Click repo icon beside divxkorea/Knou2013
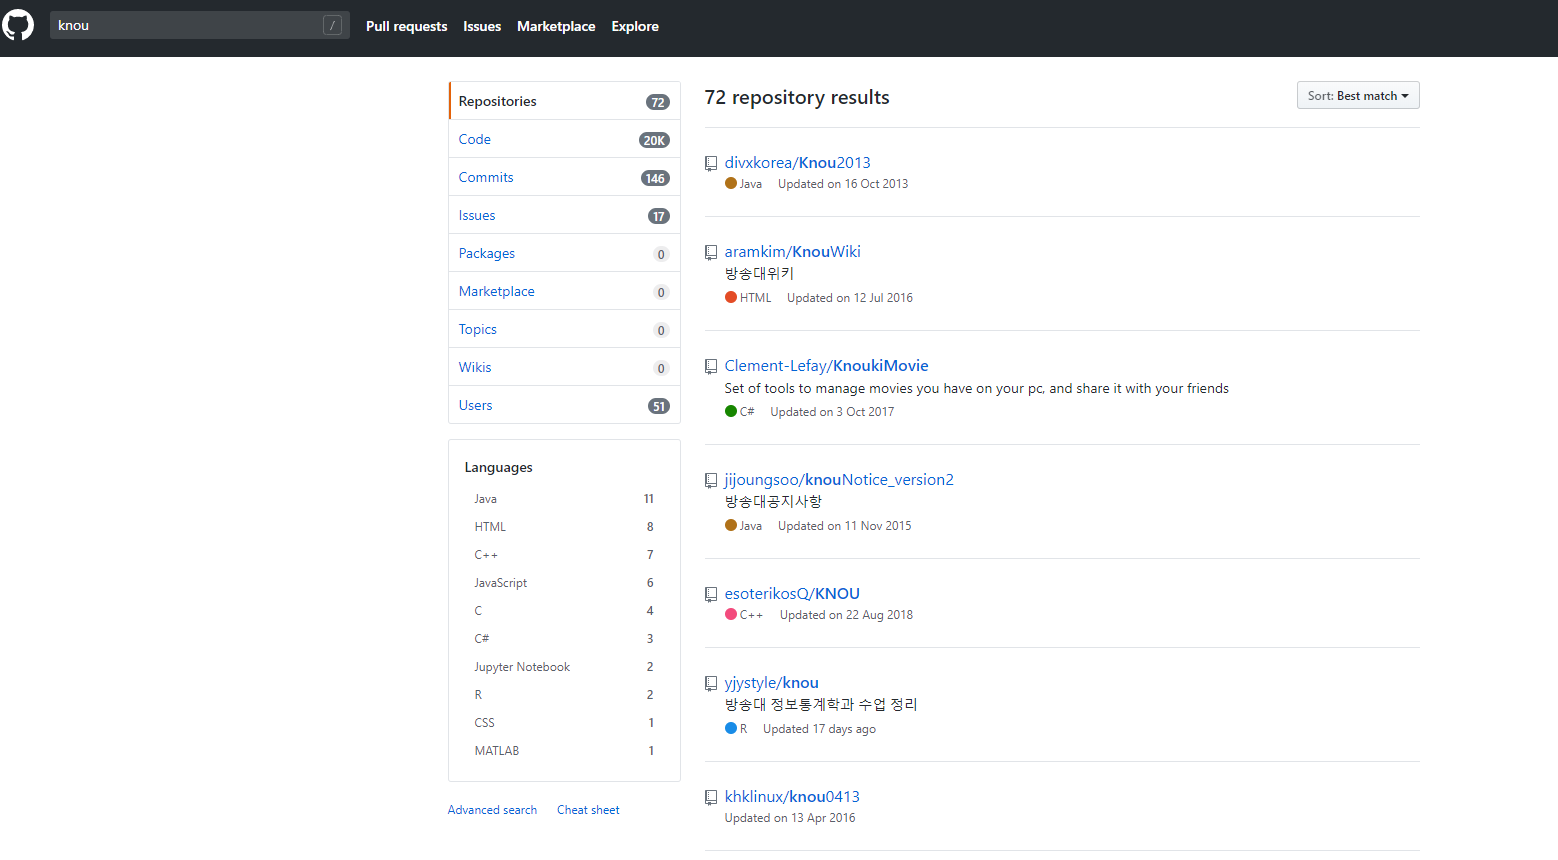Viewport: 1558px width, 860px height. click(711, 163)
